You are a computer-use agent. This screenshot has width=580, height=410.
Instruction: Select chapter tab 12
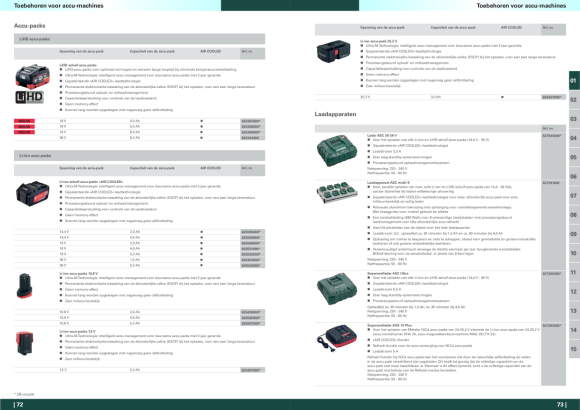tap(574, 292)
